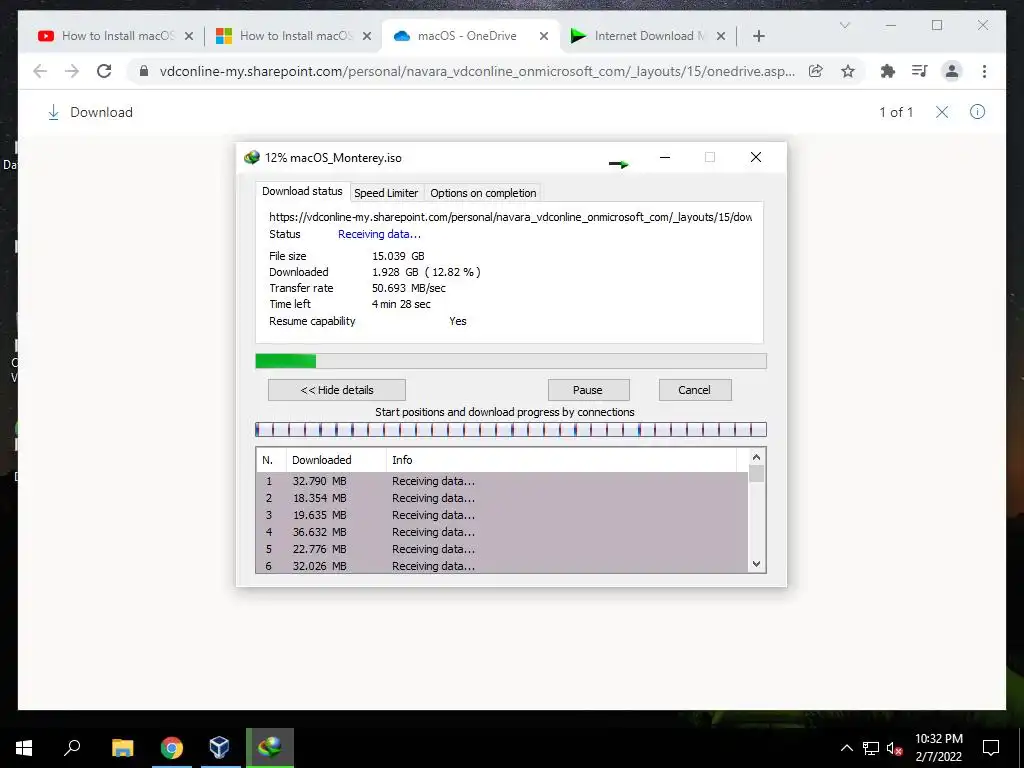This screenshot has height=768, width=1024.
Task: Select connection row with 36.632 MB
Action: [x=502, y=532]
